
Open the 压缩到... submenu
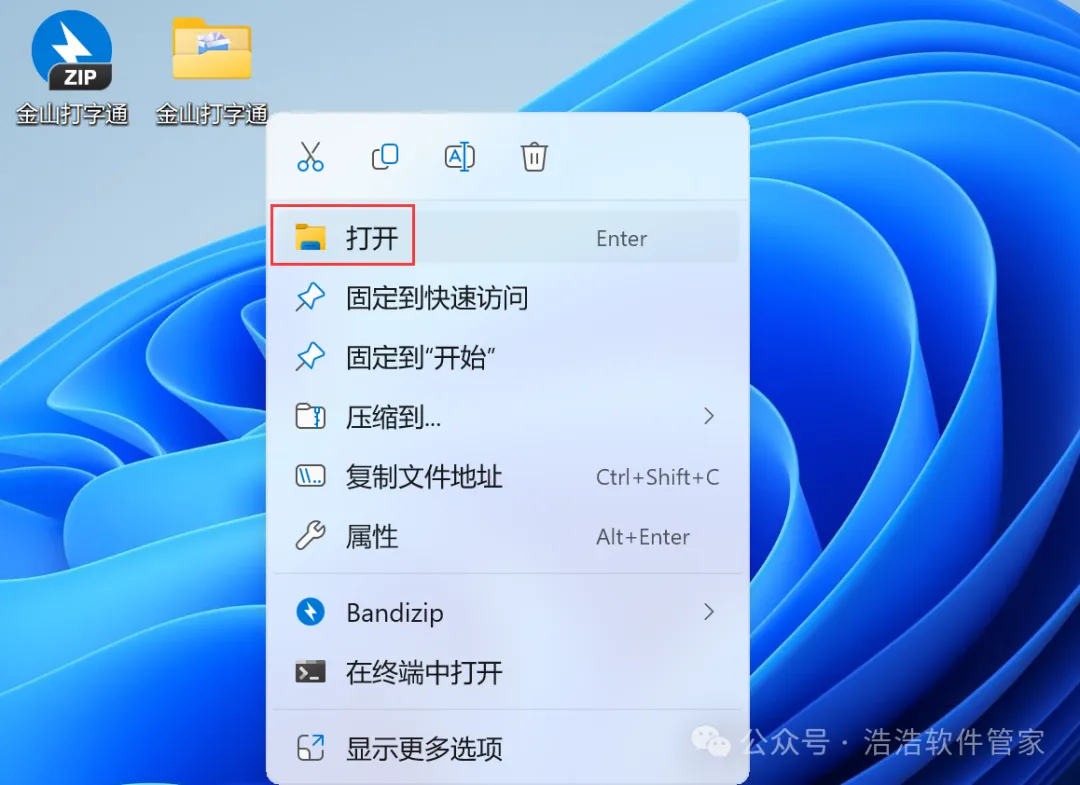[x=506, y=417]
